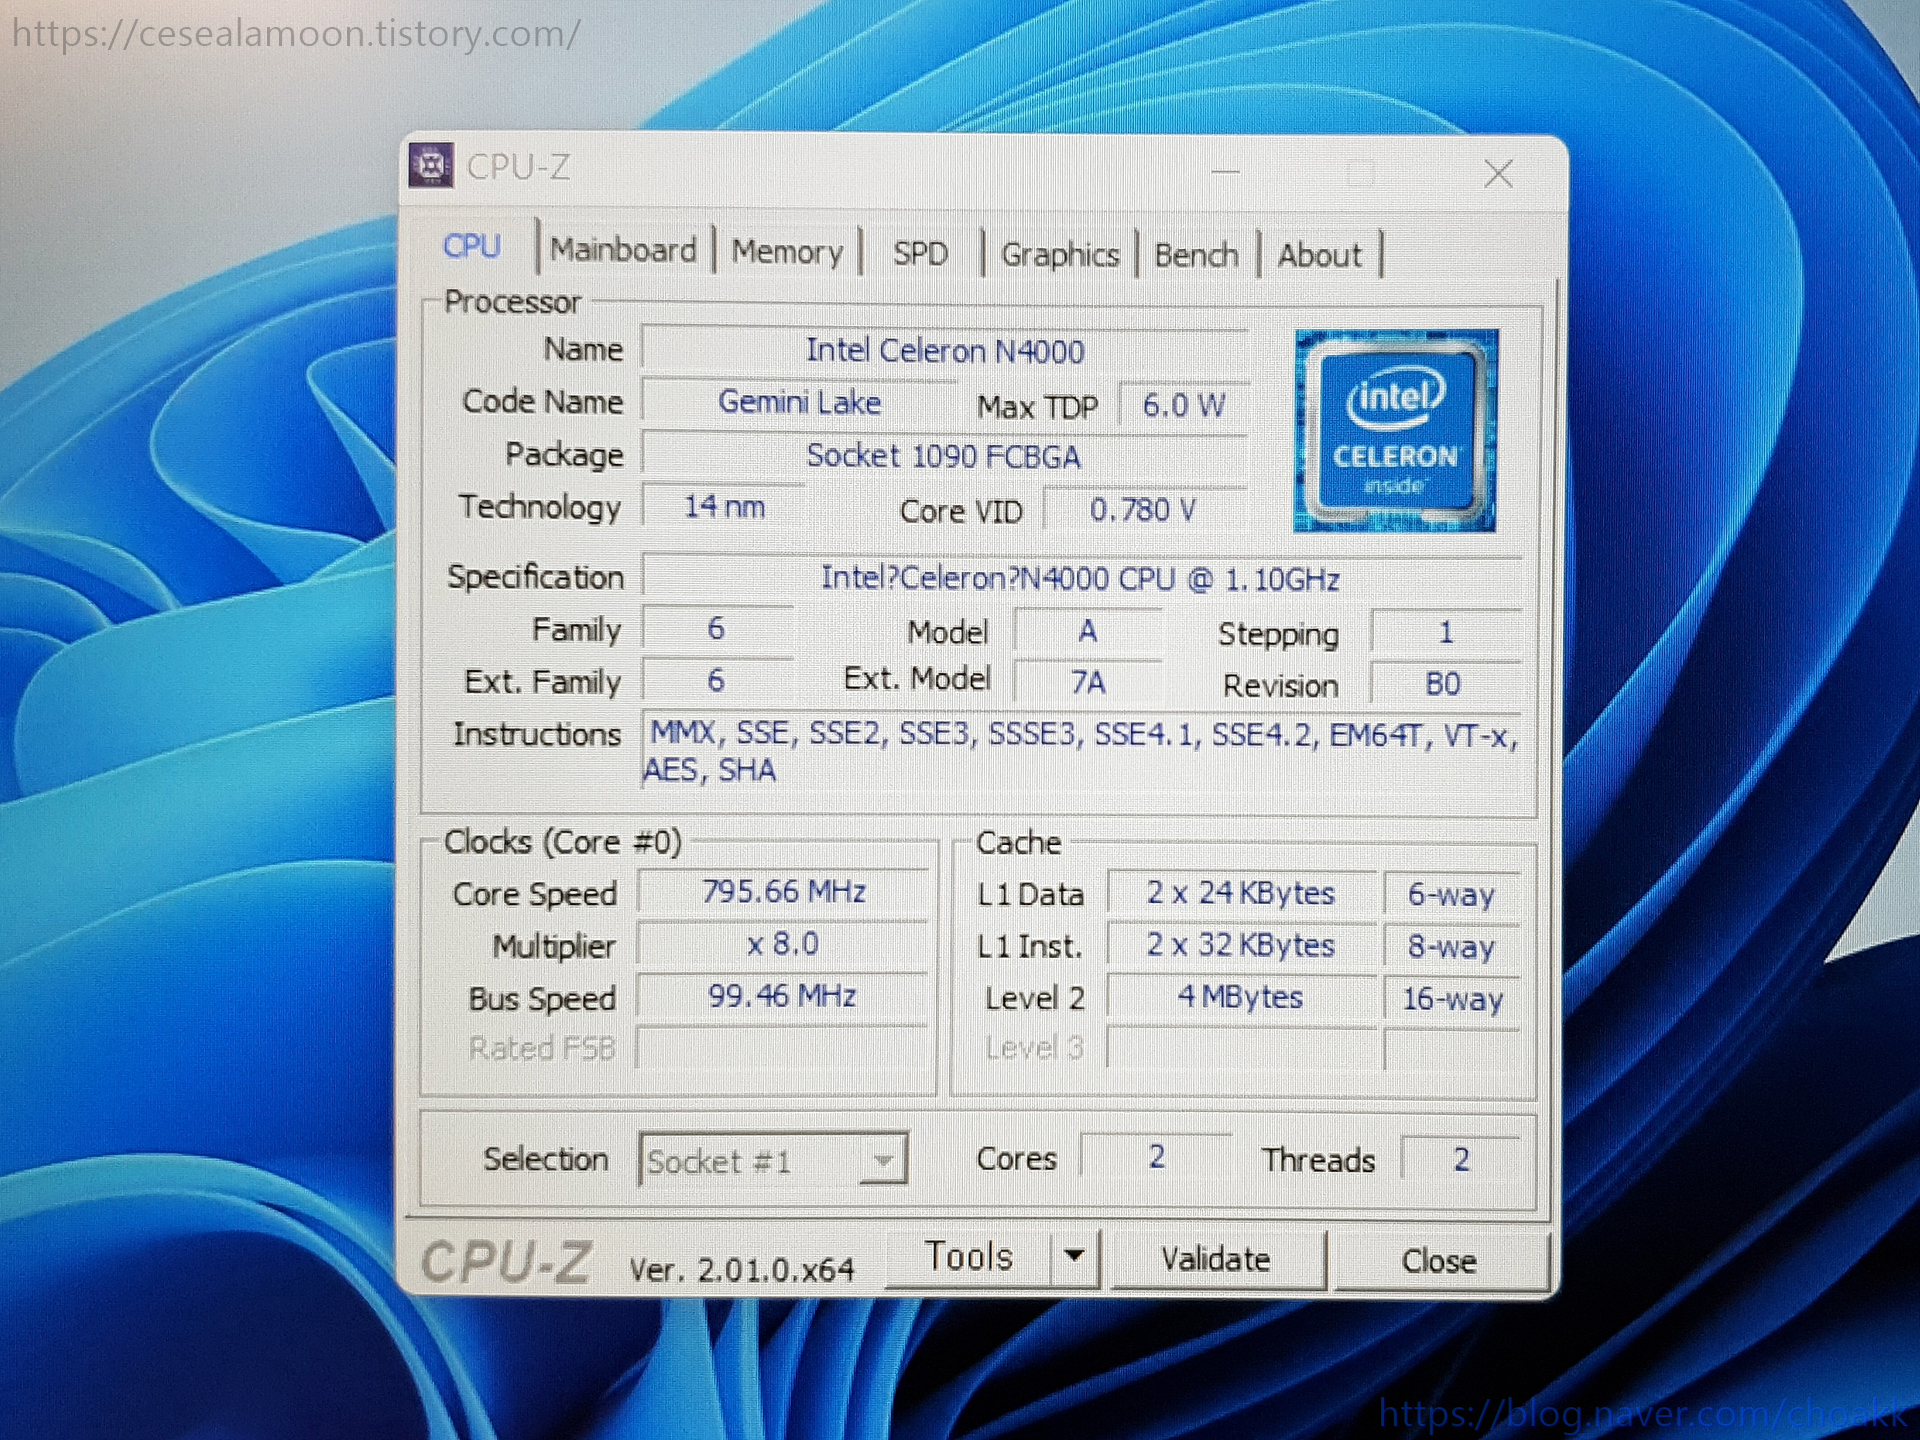The height and width of the screenshot is (1440, 1920).
Task: Click the Core Speed value 795.66 MHz
Action: (x=784, y=891)
